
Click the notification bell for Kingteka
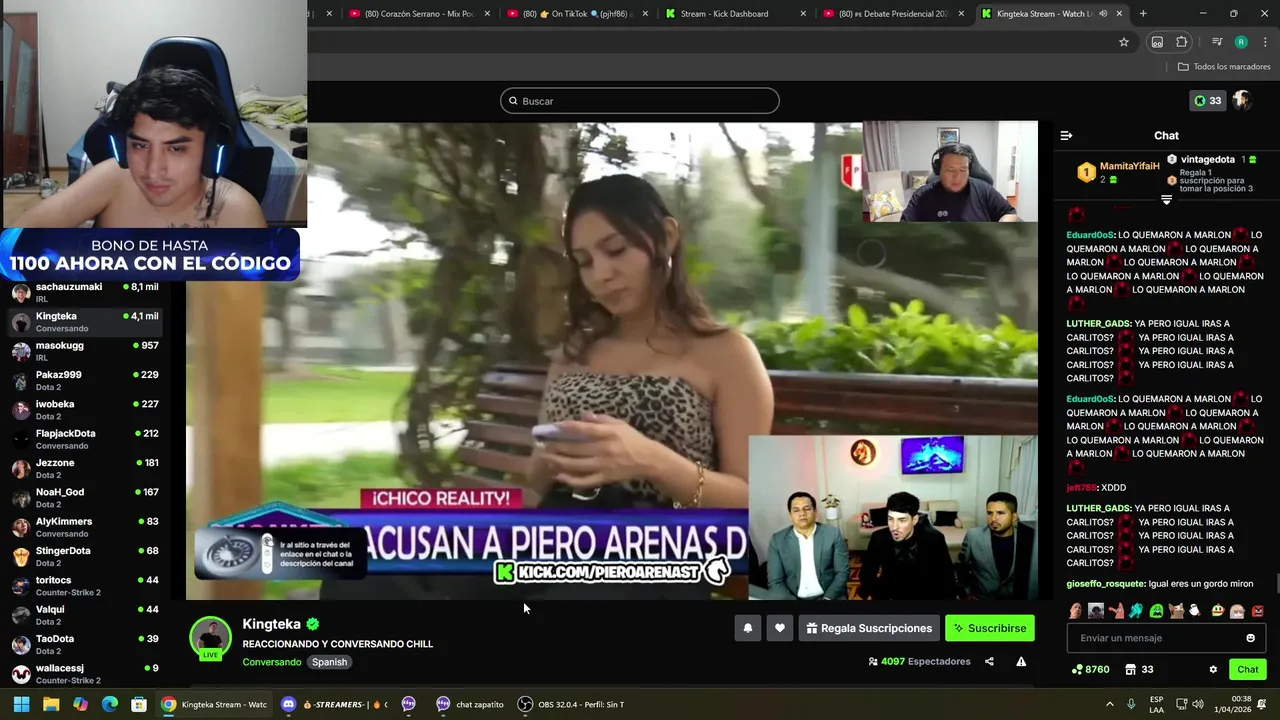[747, 628]
